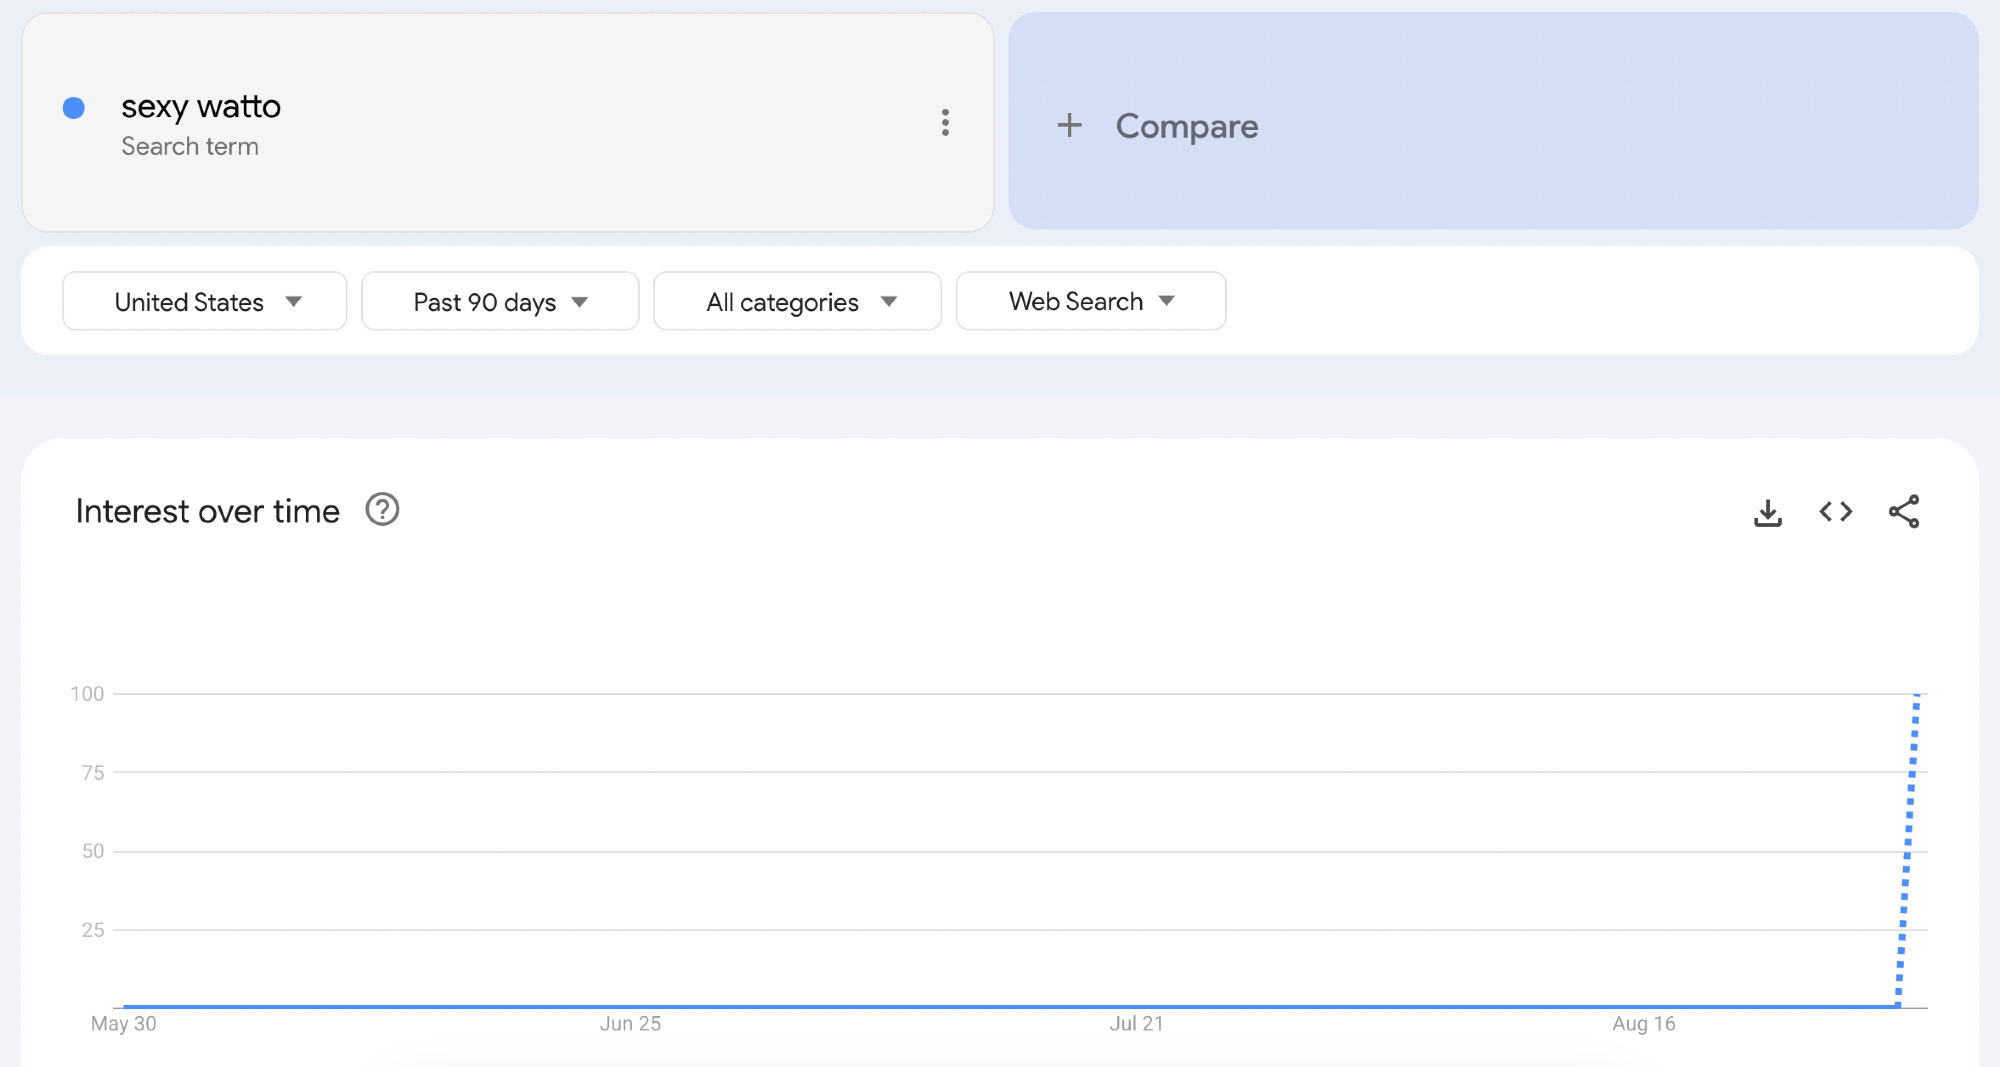The image size is (2000, 1067).
Task: Open the three-dot menu for sexy watto
Action: (x=945, y=123)
